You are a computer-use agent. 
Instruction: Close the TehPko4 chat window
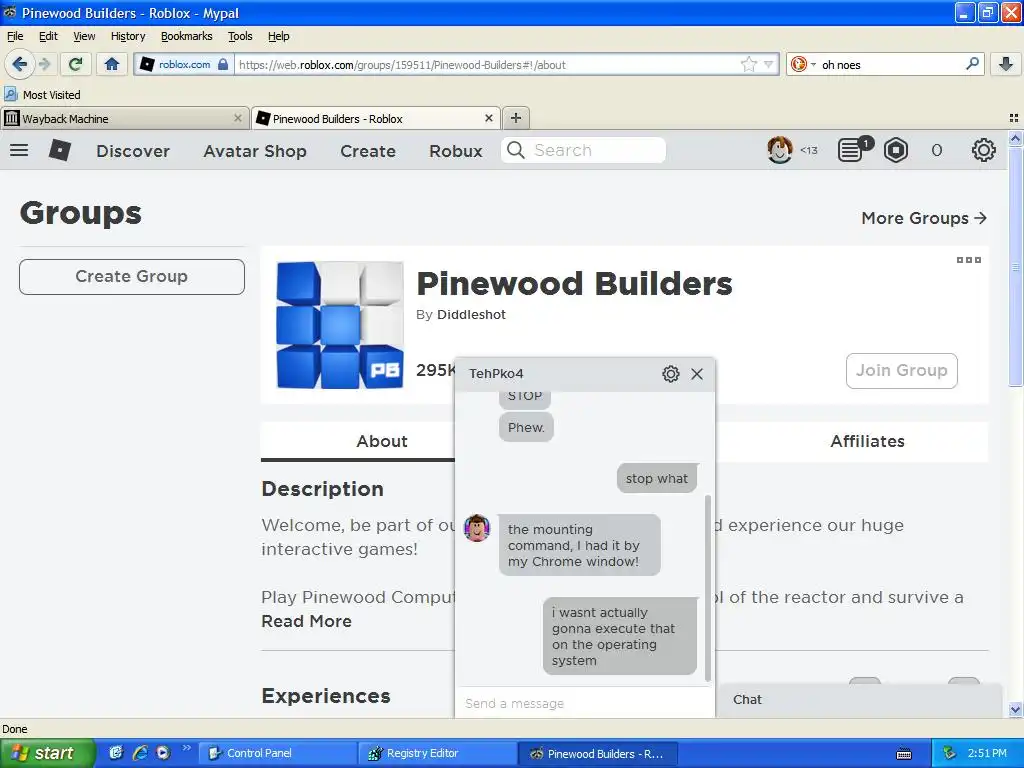pos(697,374)
